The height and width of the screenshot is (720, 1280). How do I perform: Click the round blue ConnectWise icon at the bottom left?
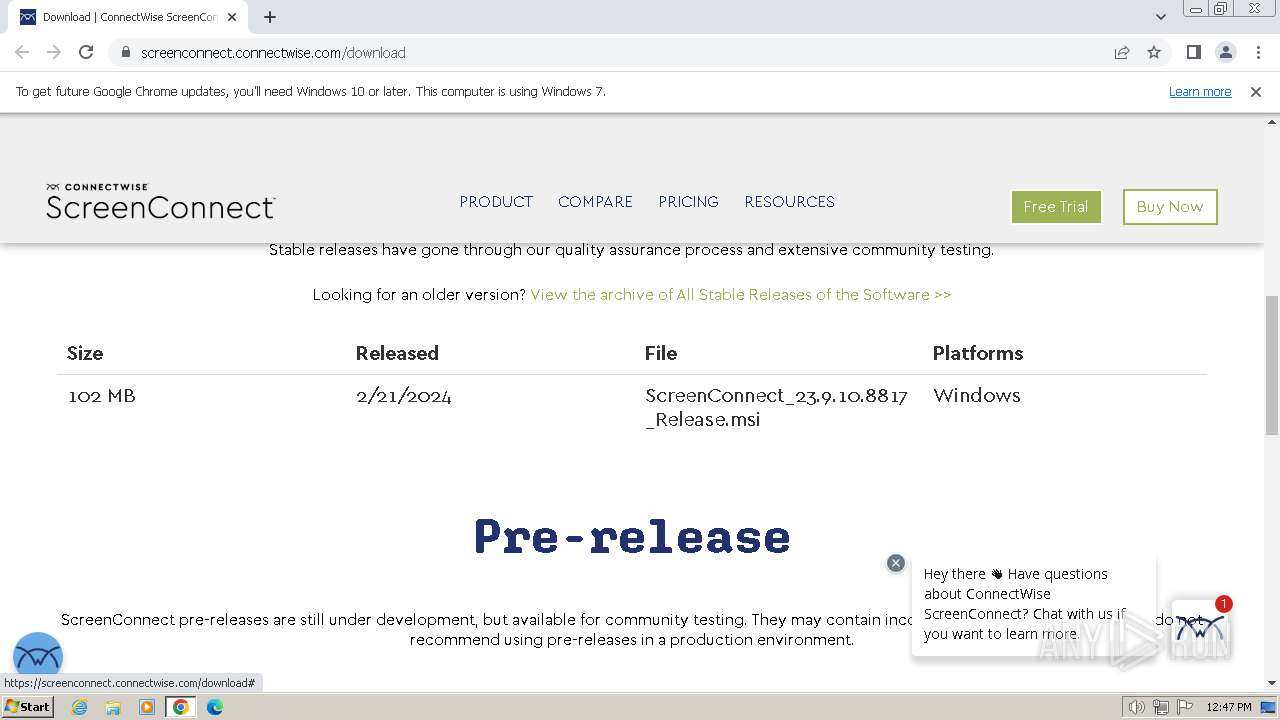pos(38,657)
